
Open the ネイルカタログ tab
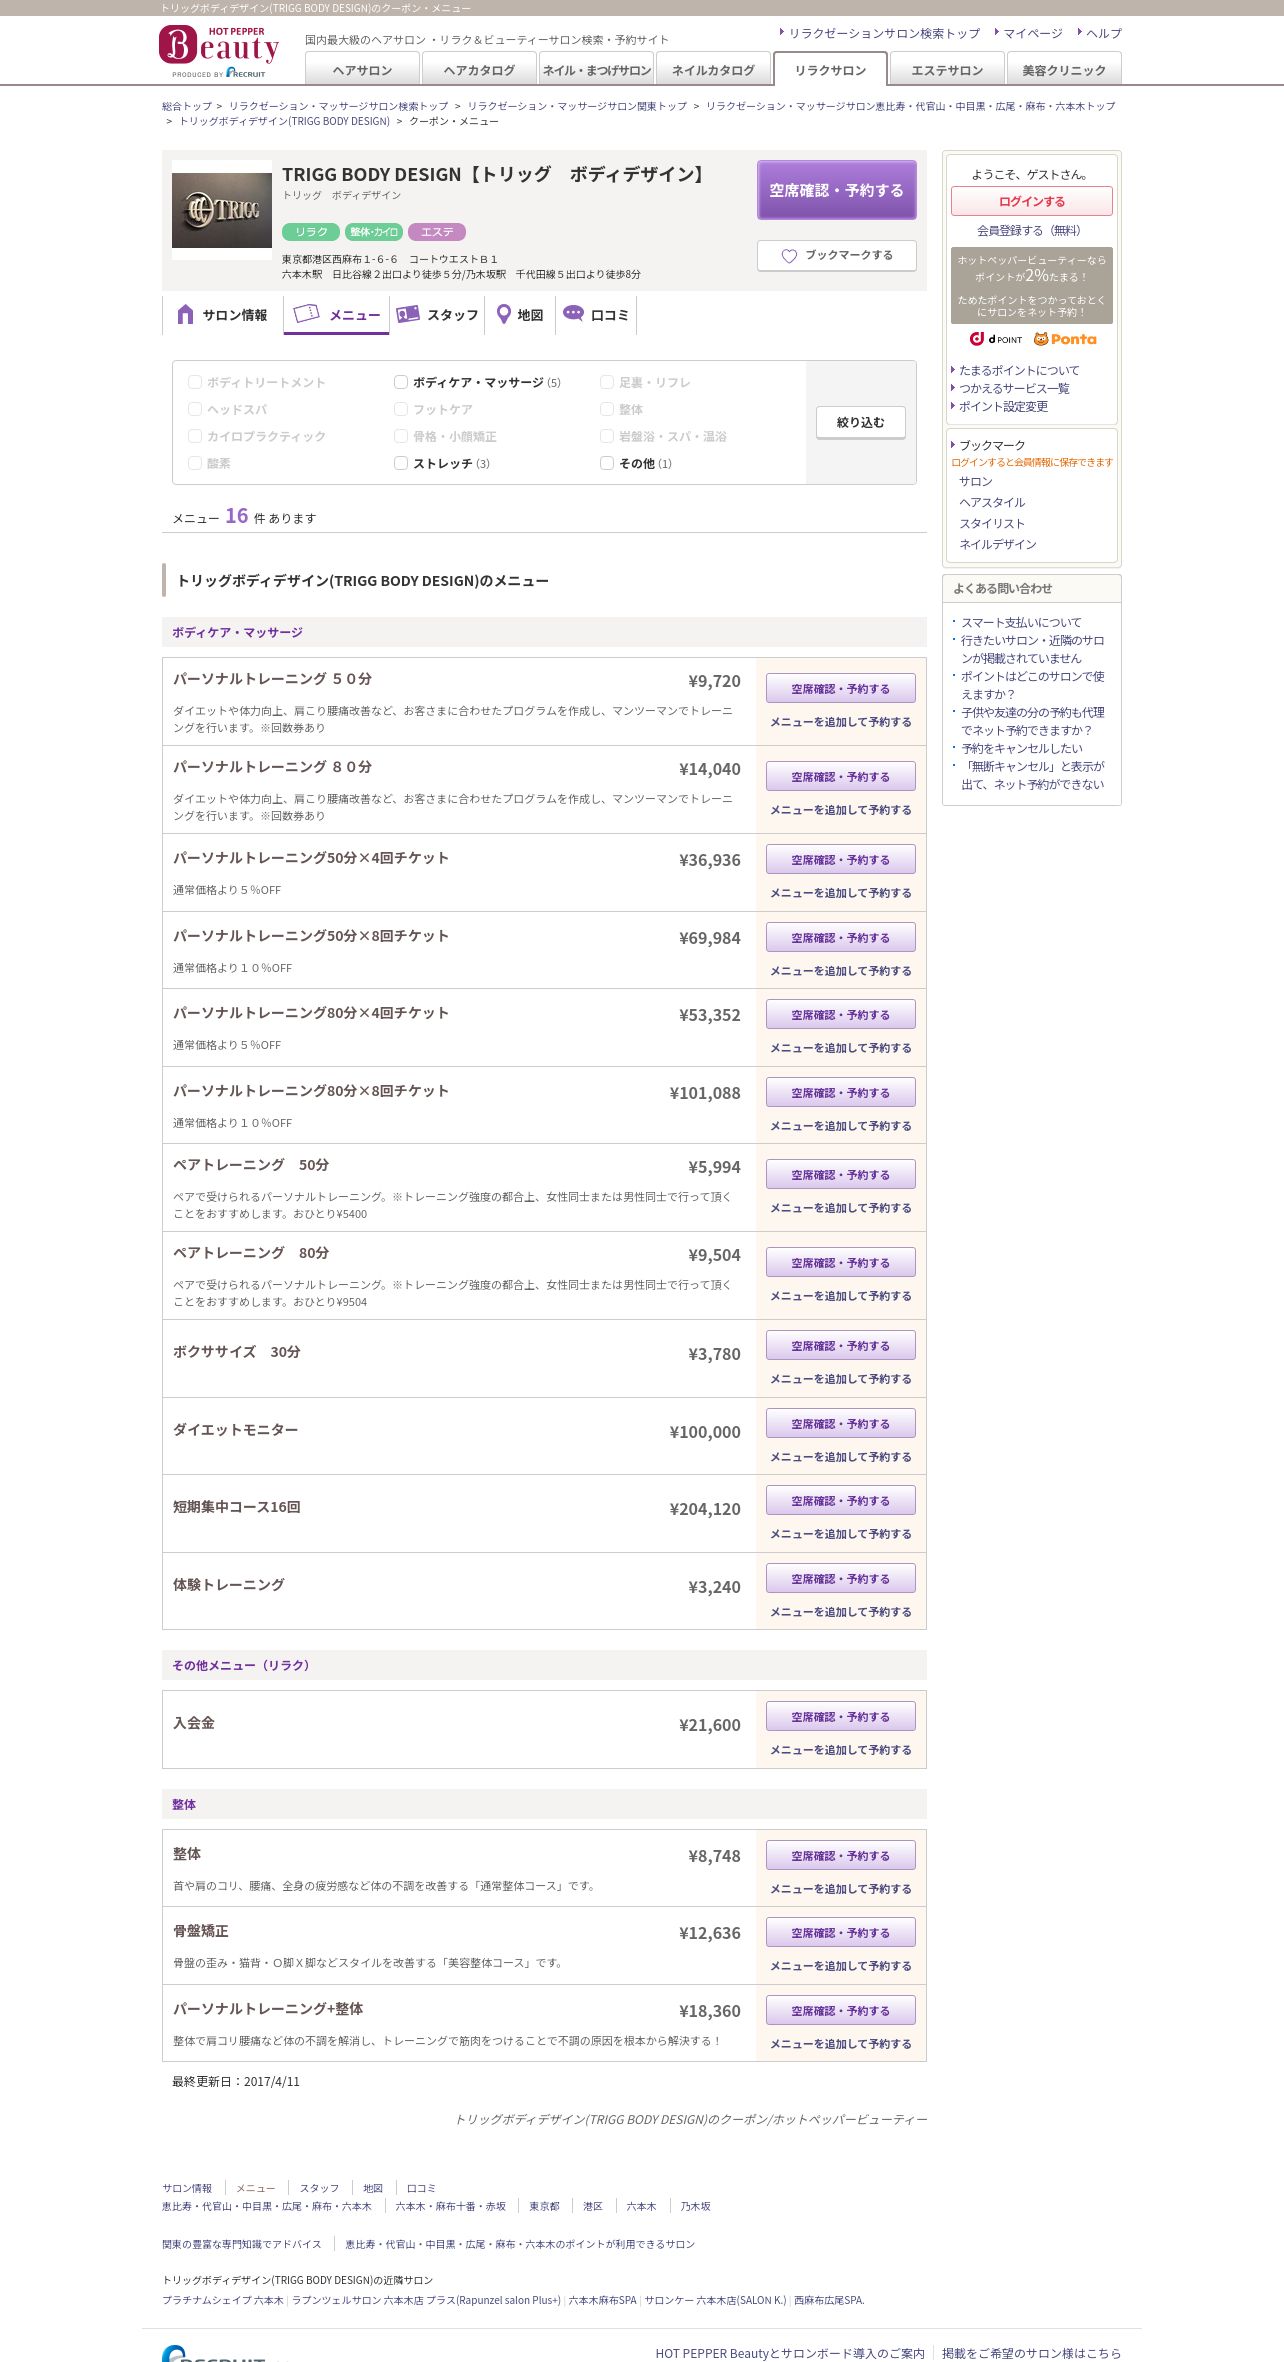click(x=713, y=69)
